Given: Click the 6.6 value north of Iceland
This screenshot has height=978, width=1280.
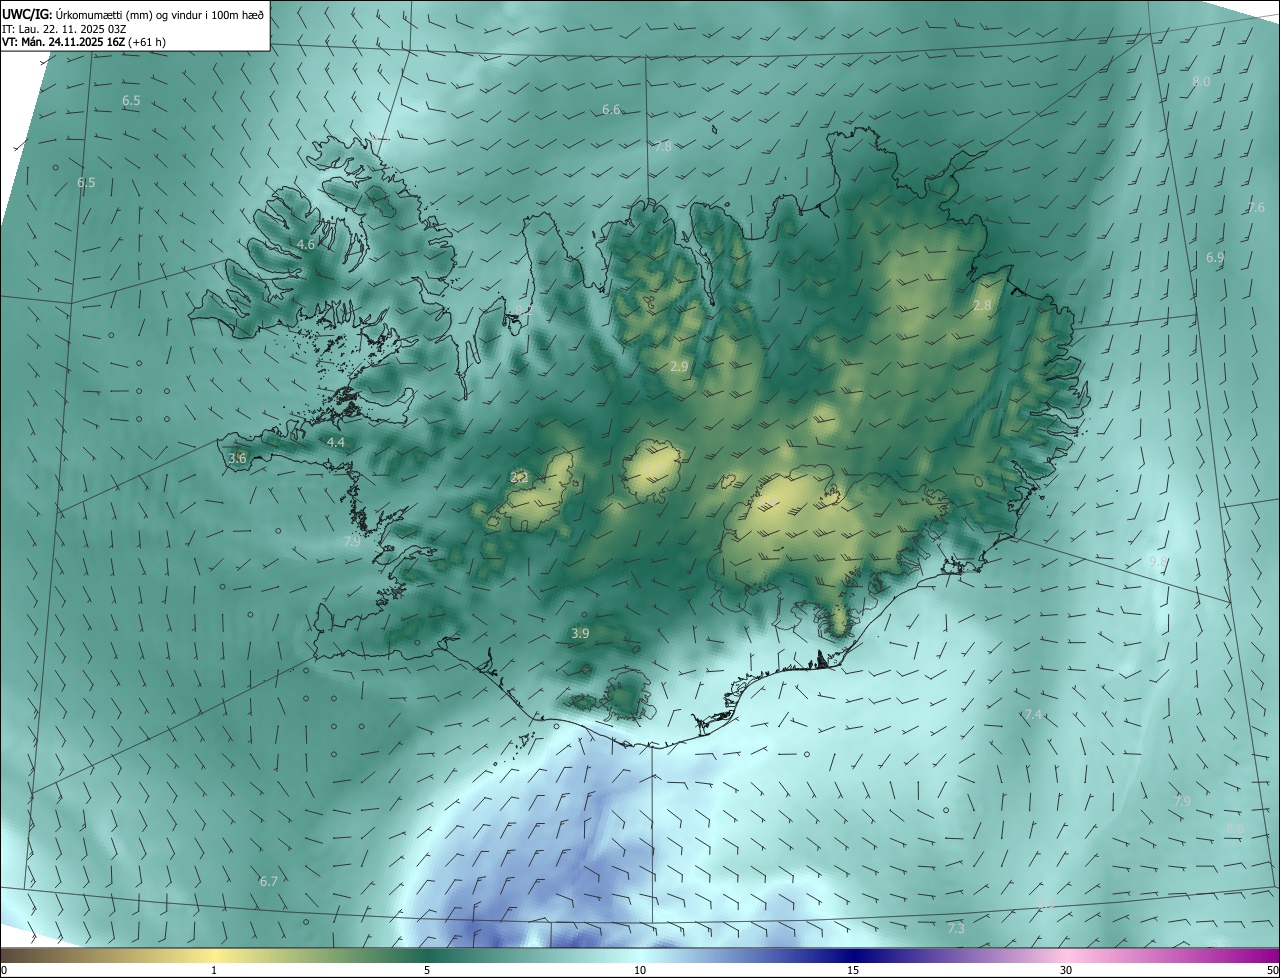Looking at the screenshot, I should tap(611, 110).
